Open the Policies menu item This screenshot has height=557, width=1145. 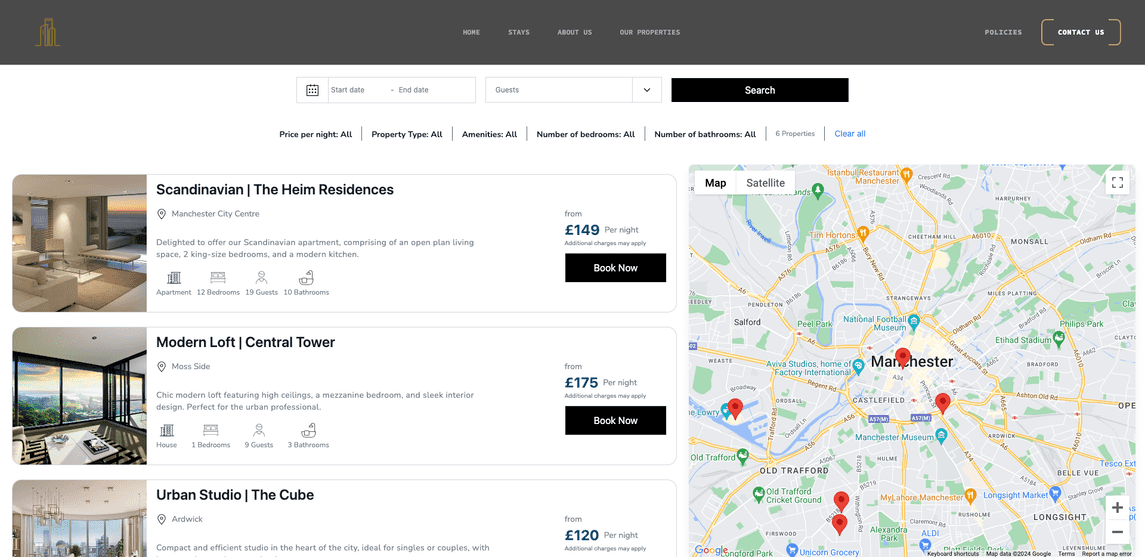pos(1003,32)
